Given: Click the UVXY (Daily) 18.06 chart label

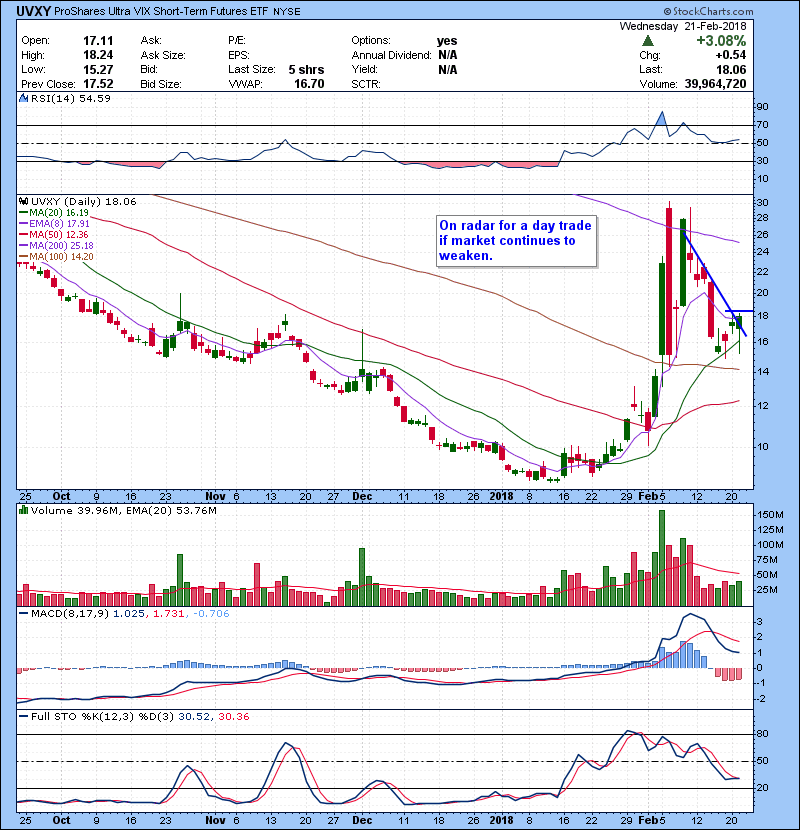Looking at the screenshot, I should 84,201.
